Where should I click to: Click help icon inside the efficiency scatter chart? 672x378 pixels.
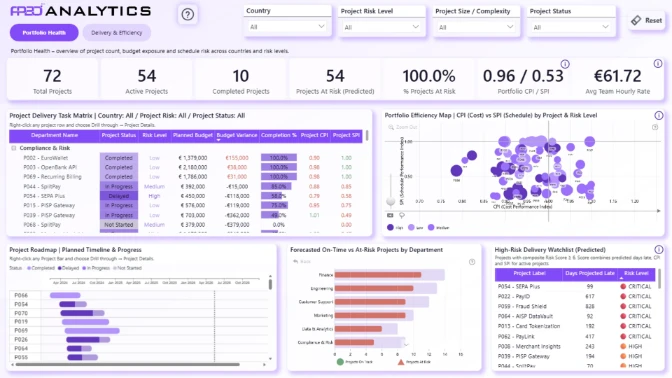pos(655,127)
